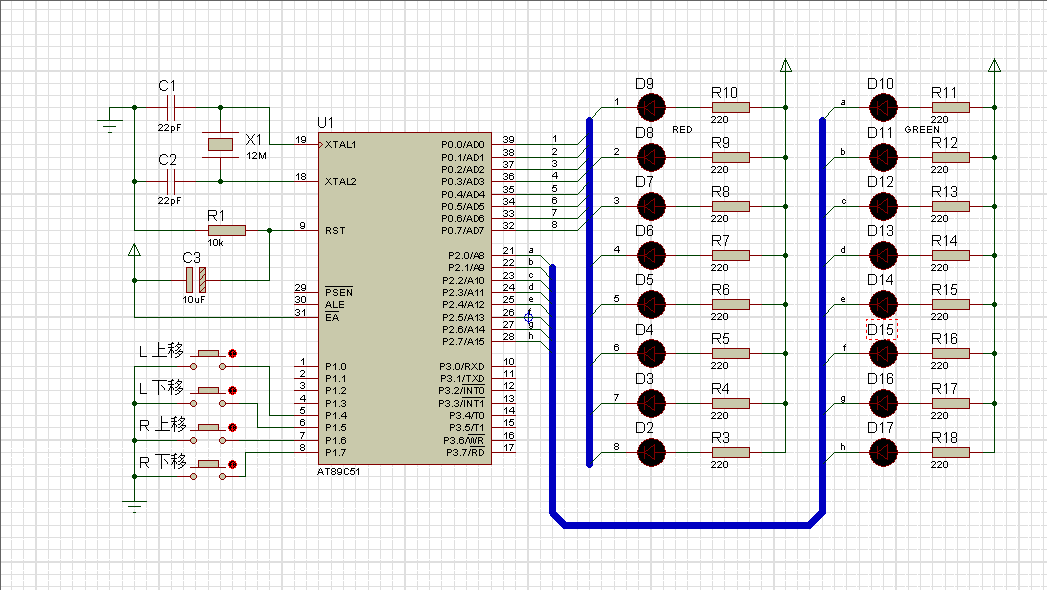Select LED symbol D14
Viewport: 1047px width, 590px height.
point(883,304)
